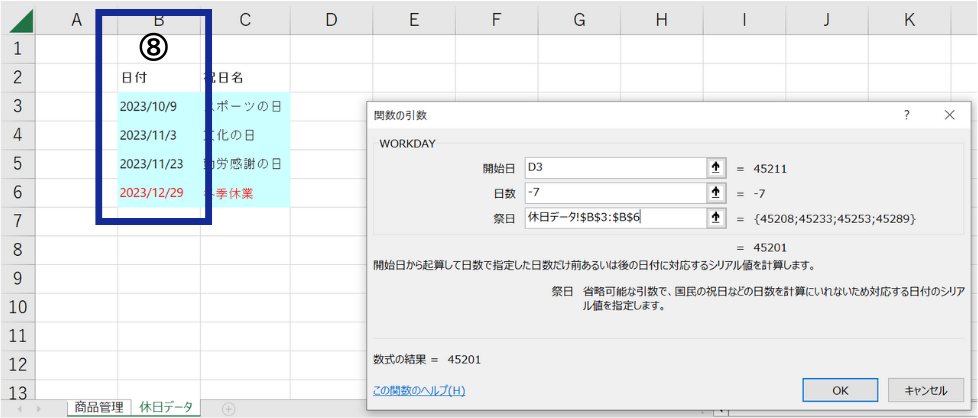Click the dialog help question mark
The height and width of the screenshot is (418, 978).
pos(906,115)
